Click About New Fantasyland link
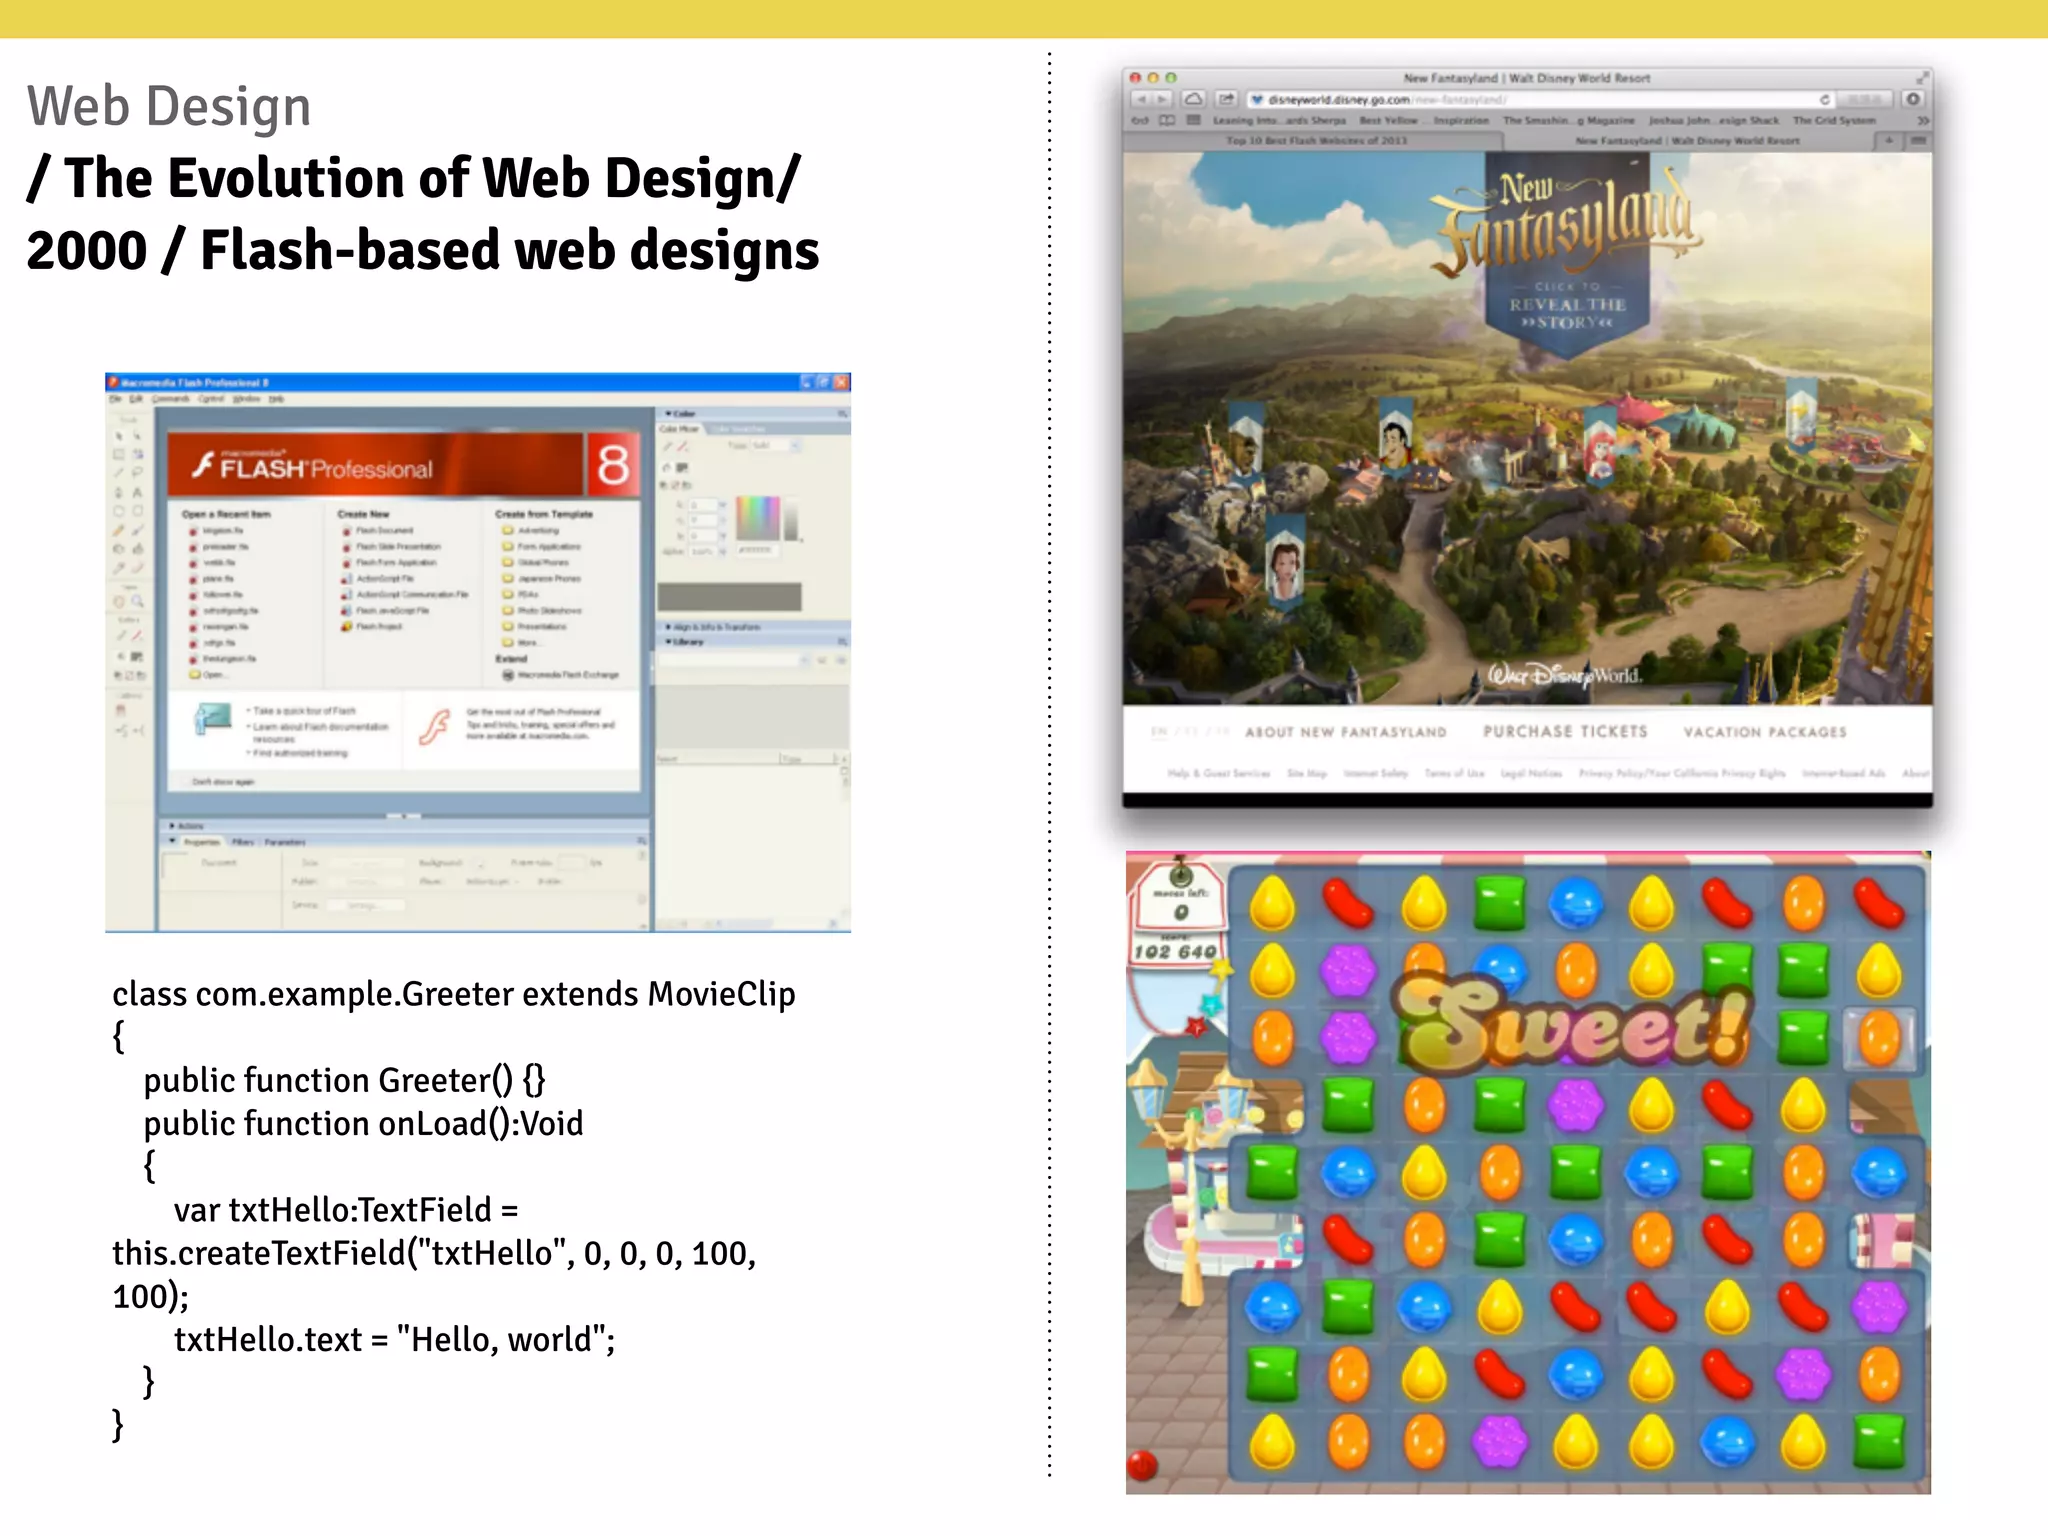Viewport: 2048px width, 1536px height. [1345, 732]
